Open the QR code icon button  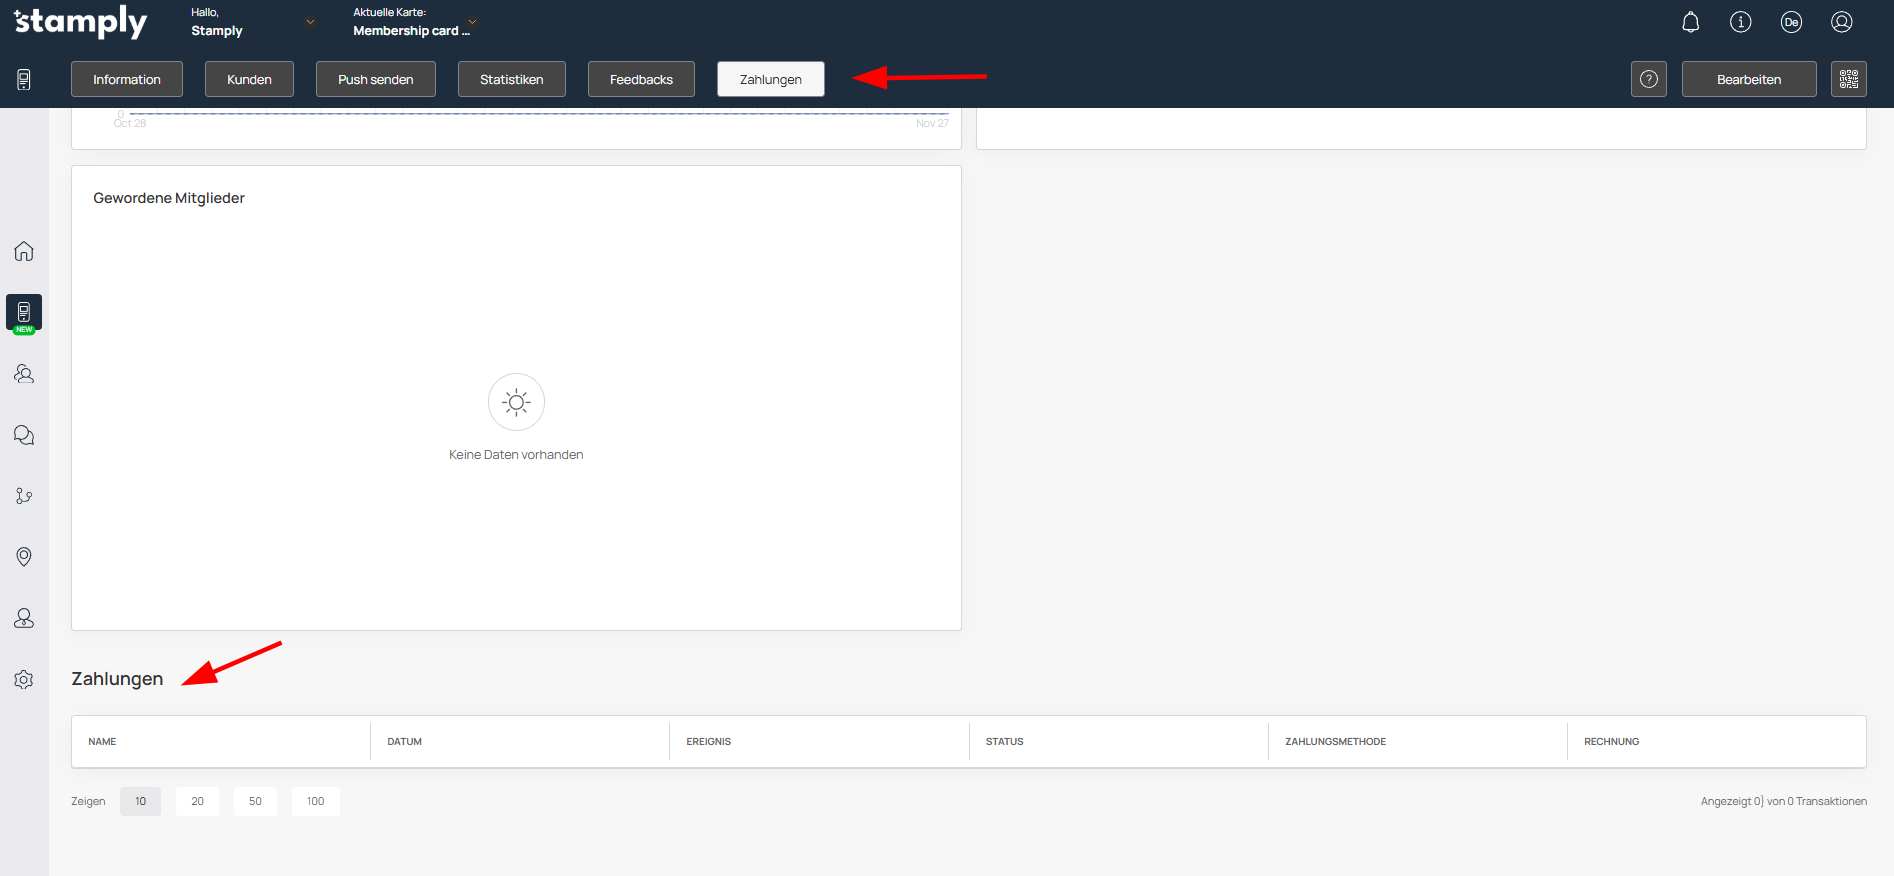coord(1848,79)
